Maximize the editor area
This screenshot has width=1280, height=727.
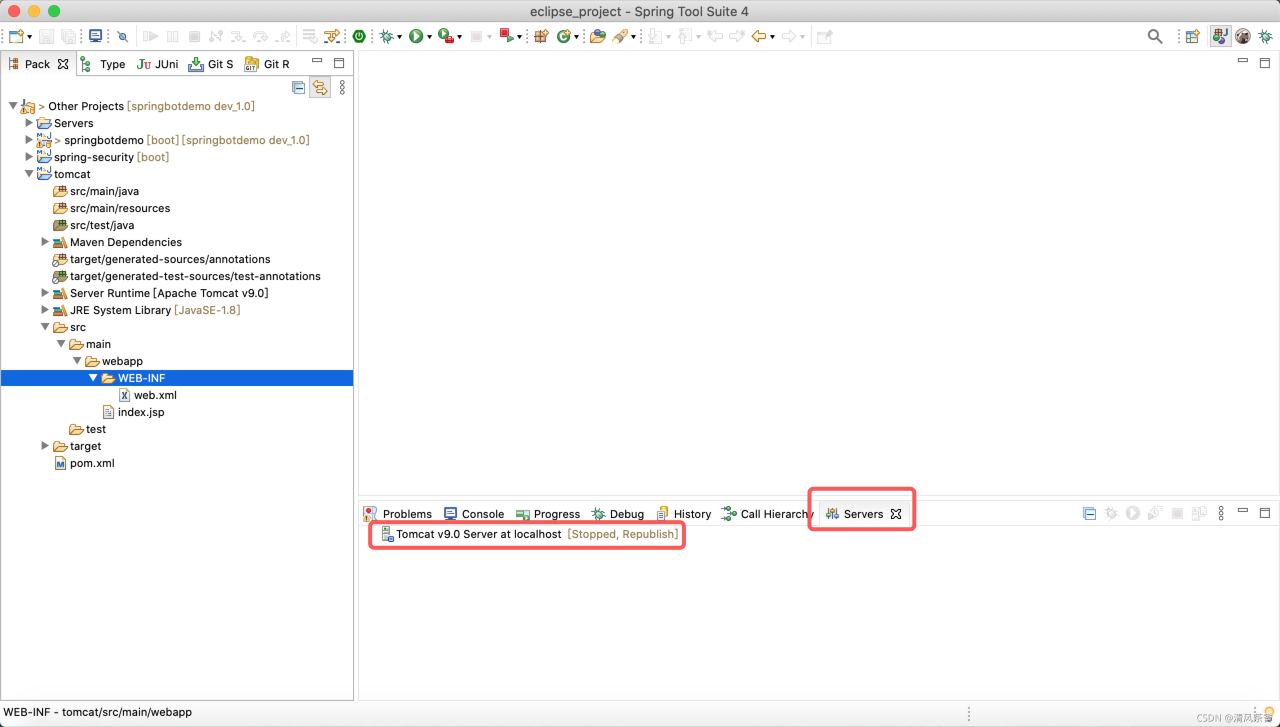[x=1265, y=61]
